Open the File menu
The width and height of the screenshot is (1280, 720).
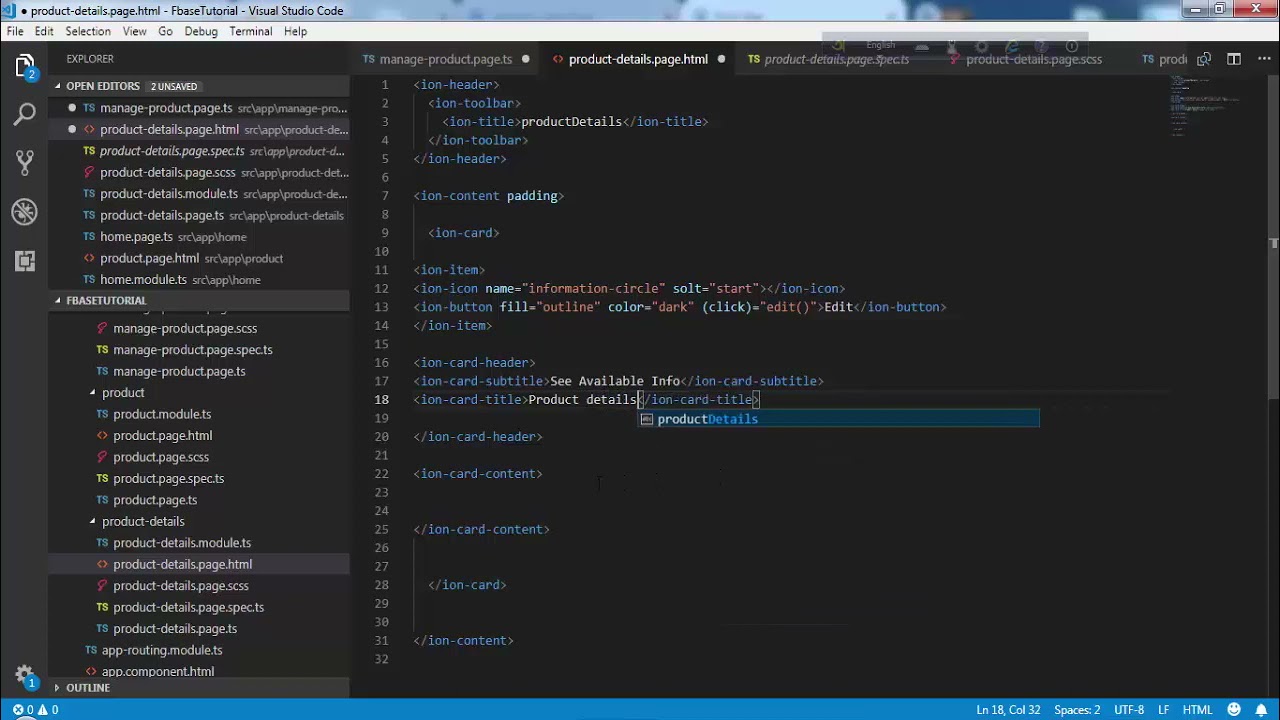coord(15,31)
